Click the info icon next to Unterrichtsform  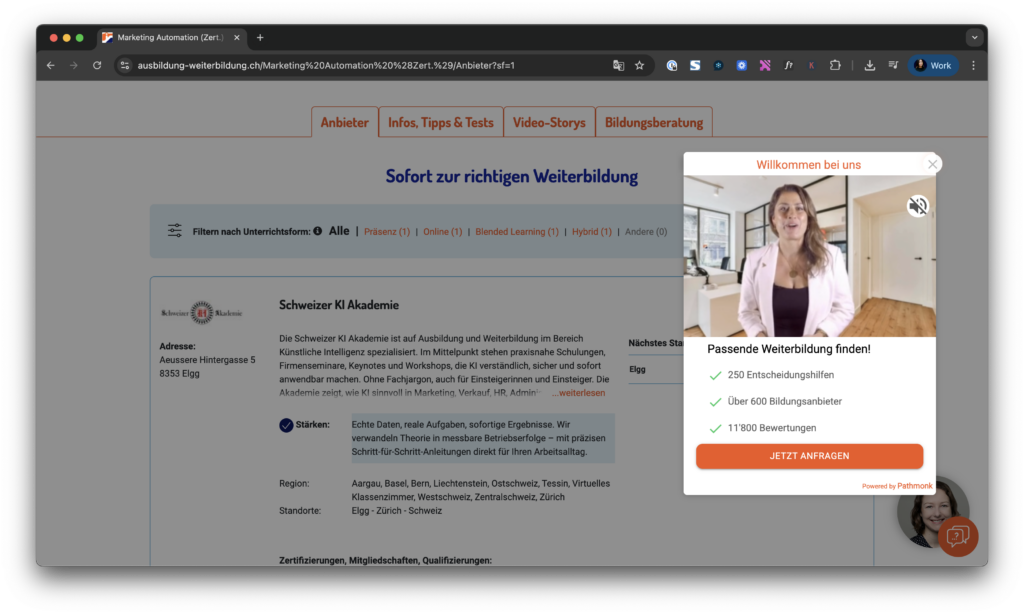coord(318,229)
